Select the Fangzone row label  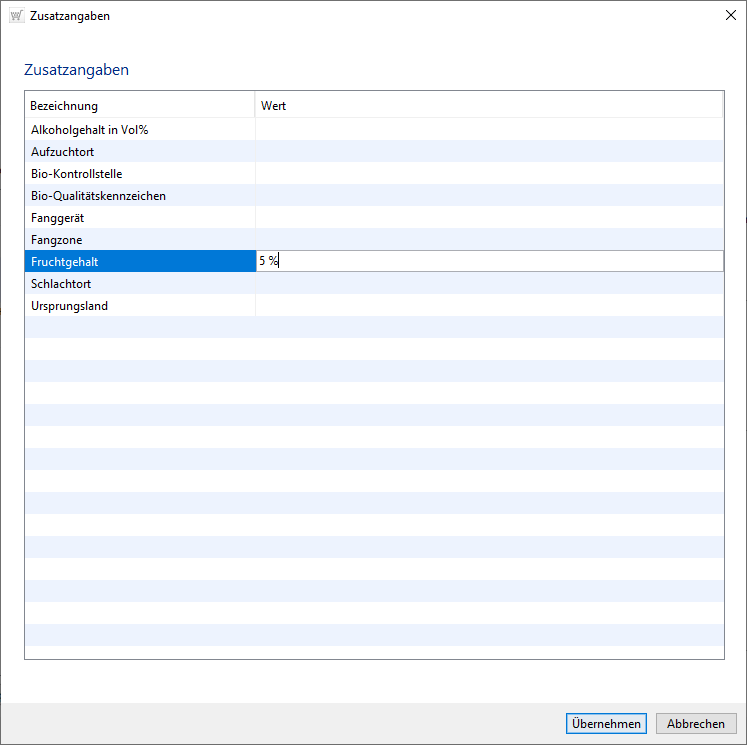[57, 240]
